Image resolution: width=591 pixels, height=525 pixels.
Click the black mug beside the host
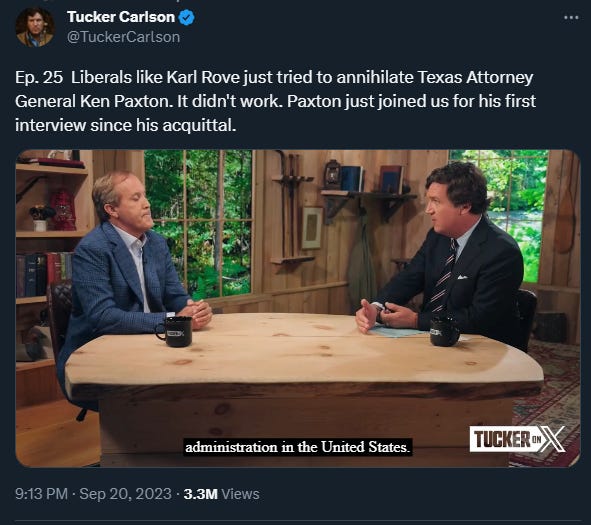click(445, 331)
